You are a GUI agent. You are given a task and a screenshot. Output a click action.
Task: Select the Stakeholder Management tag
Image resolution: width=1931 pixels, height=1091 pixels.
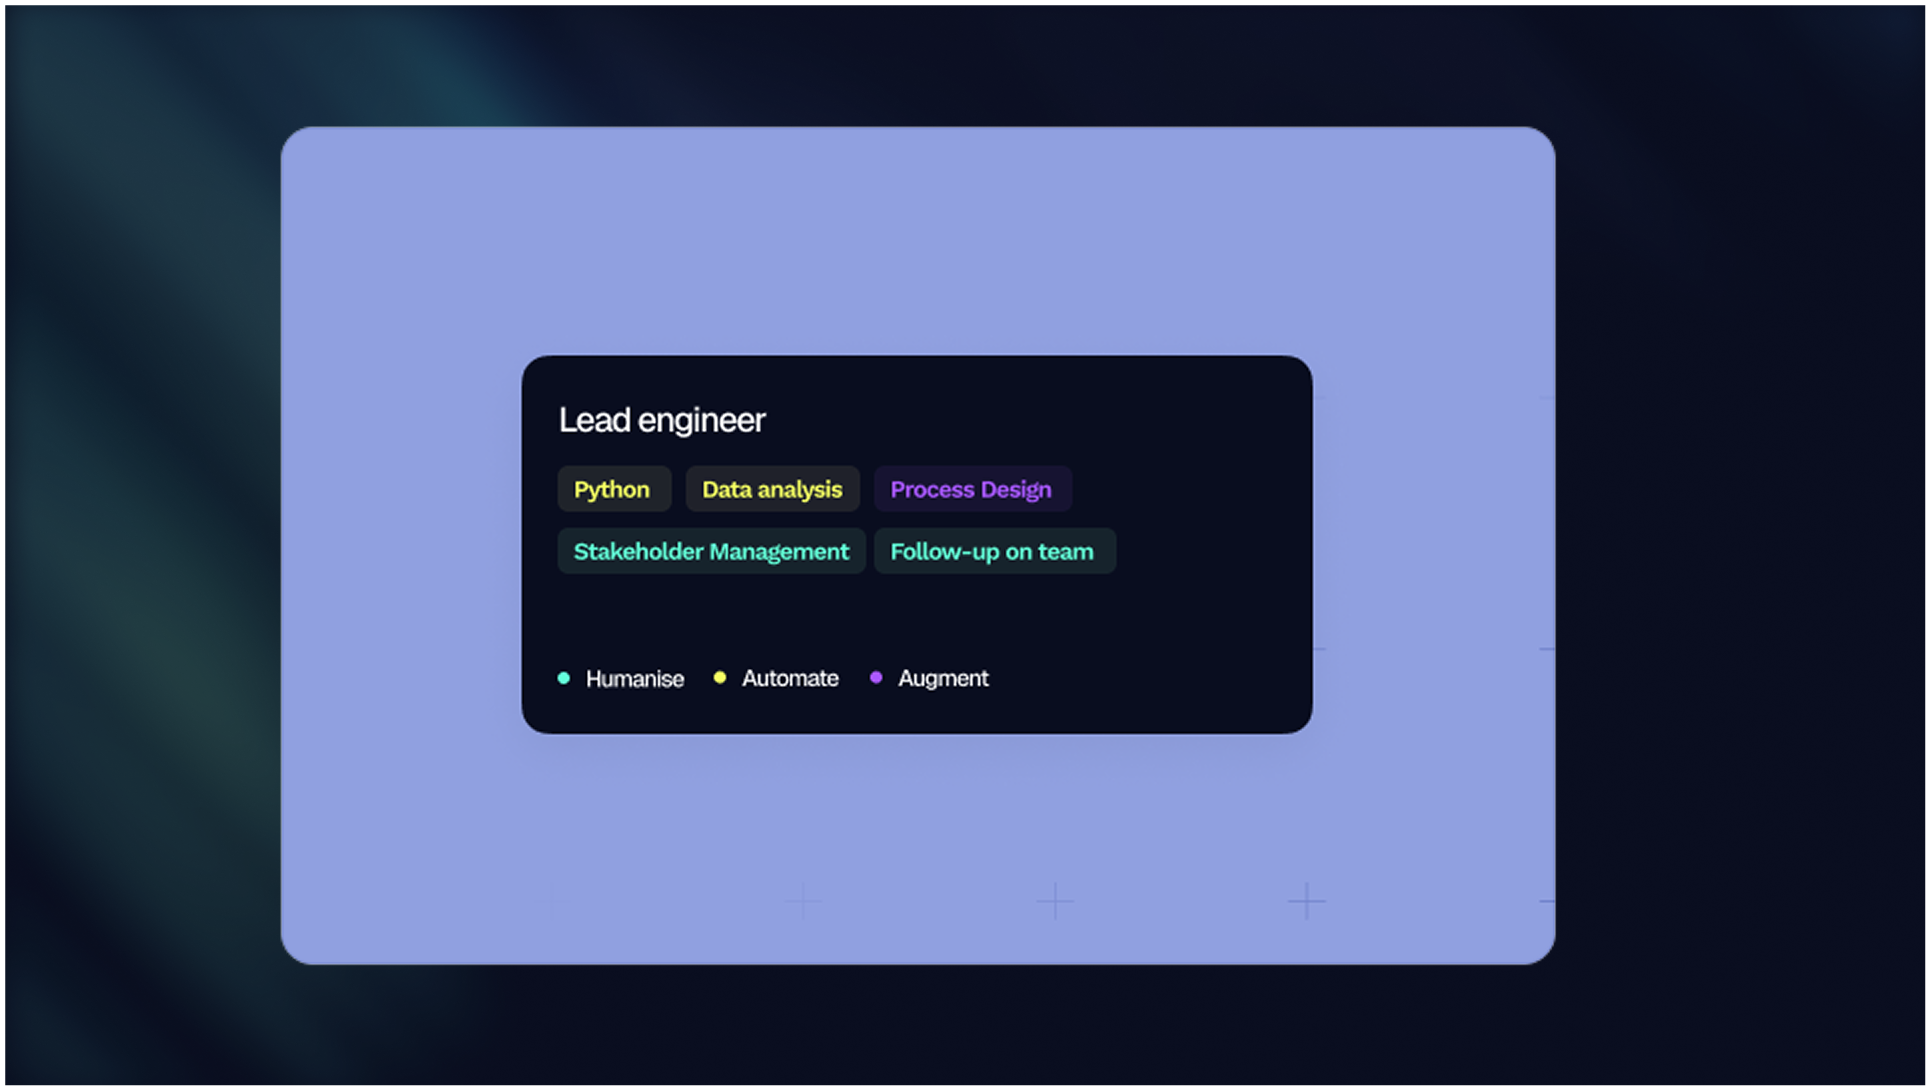[711, 552]
